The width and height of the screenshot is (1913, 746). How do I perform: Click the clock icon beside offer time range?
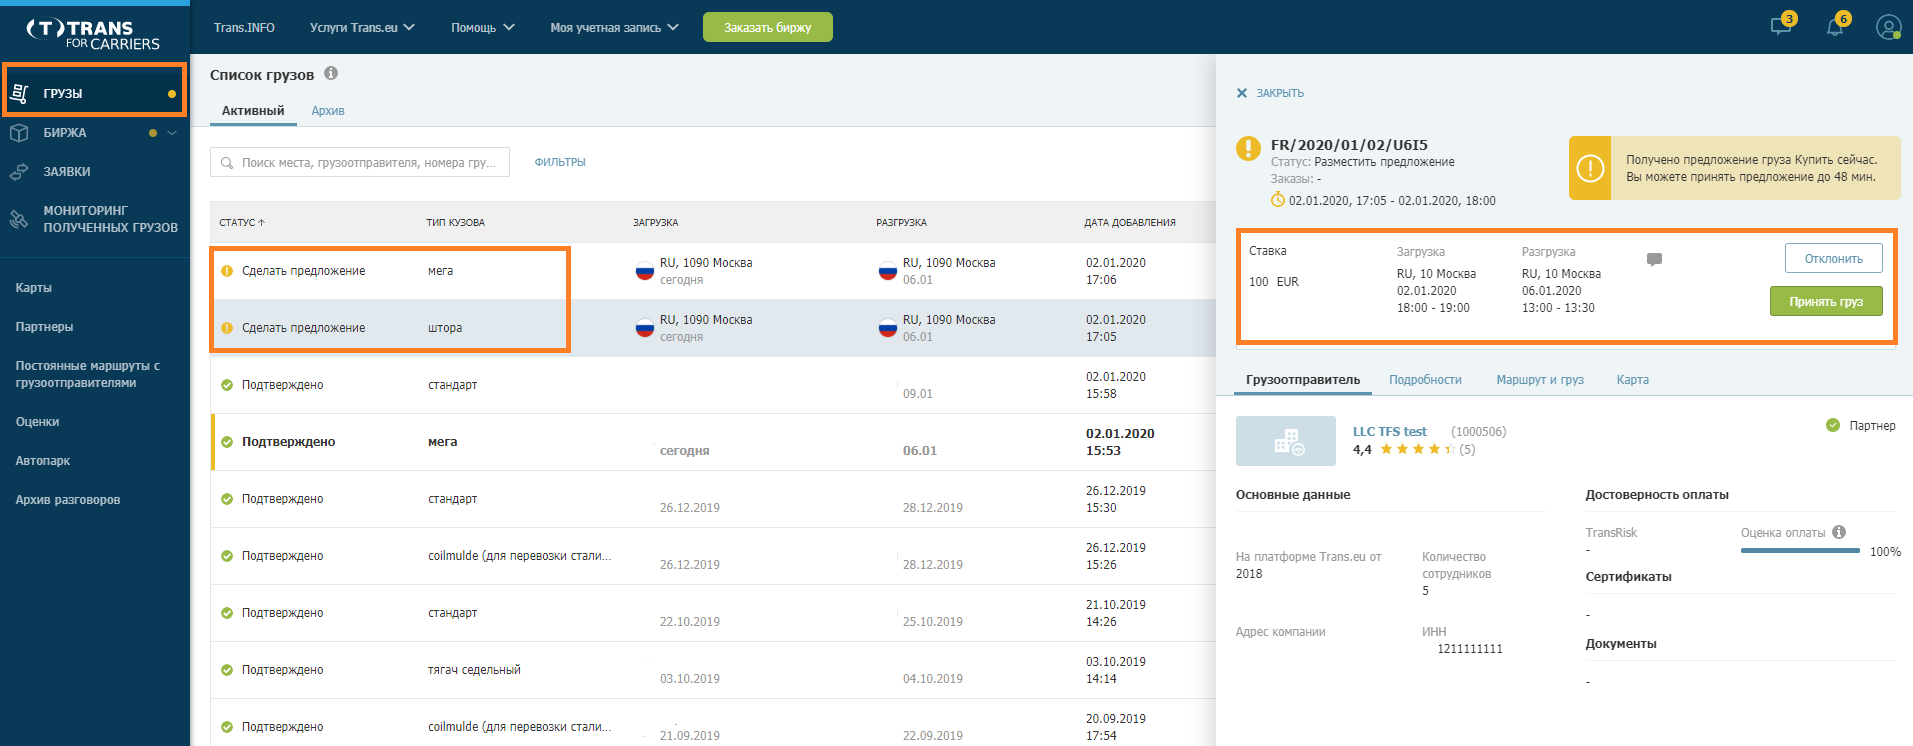[1277, 200]
